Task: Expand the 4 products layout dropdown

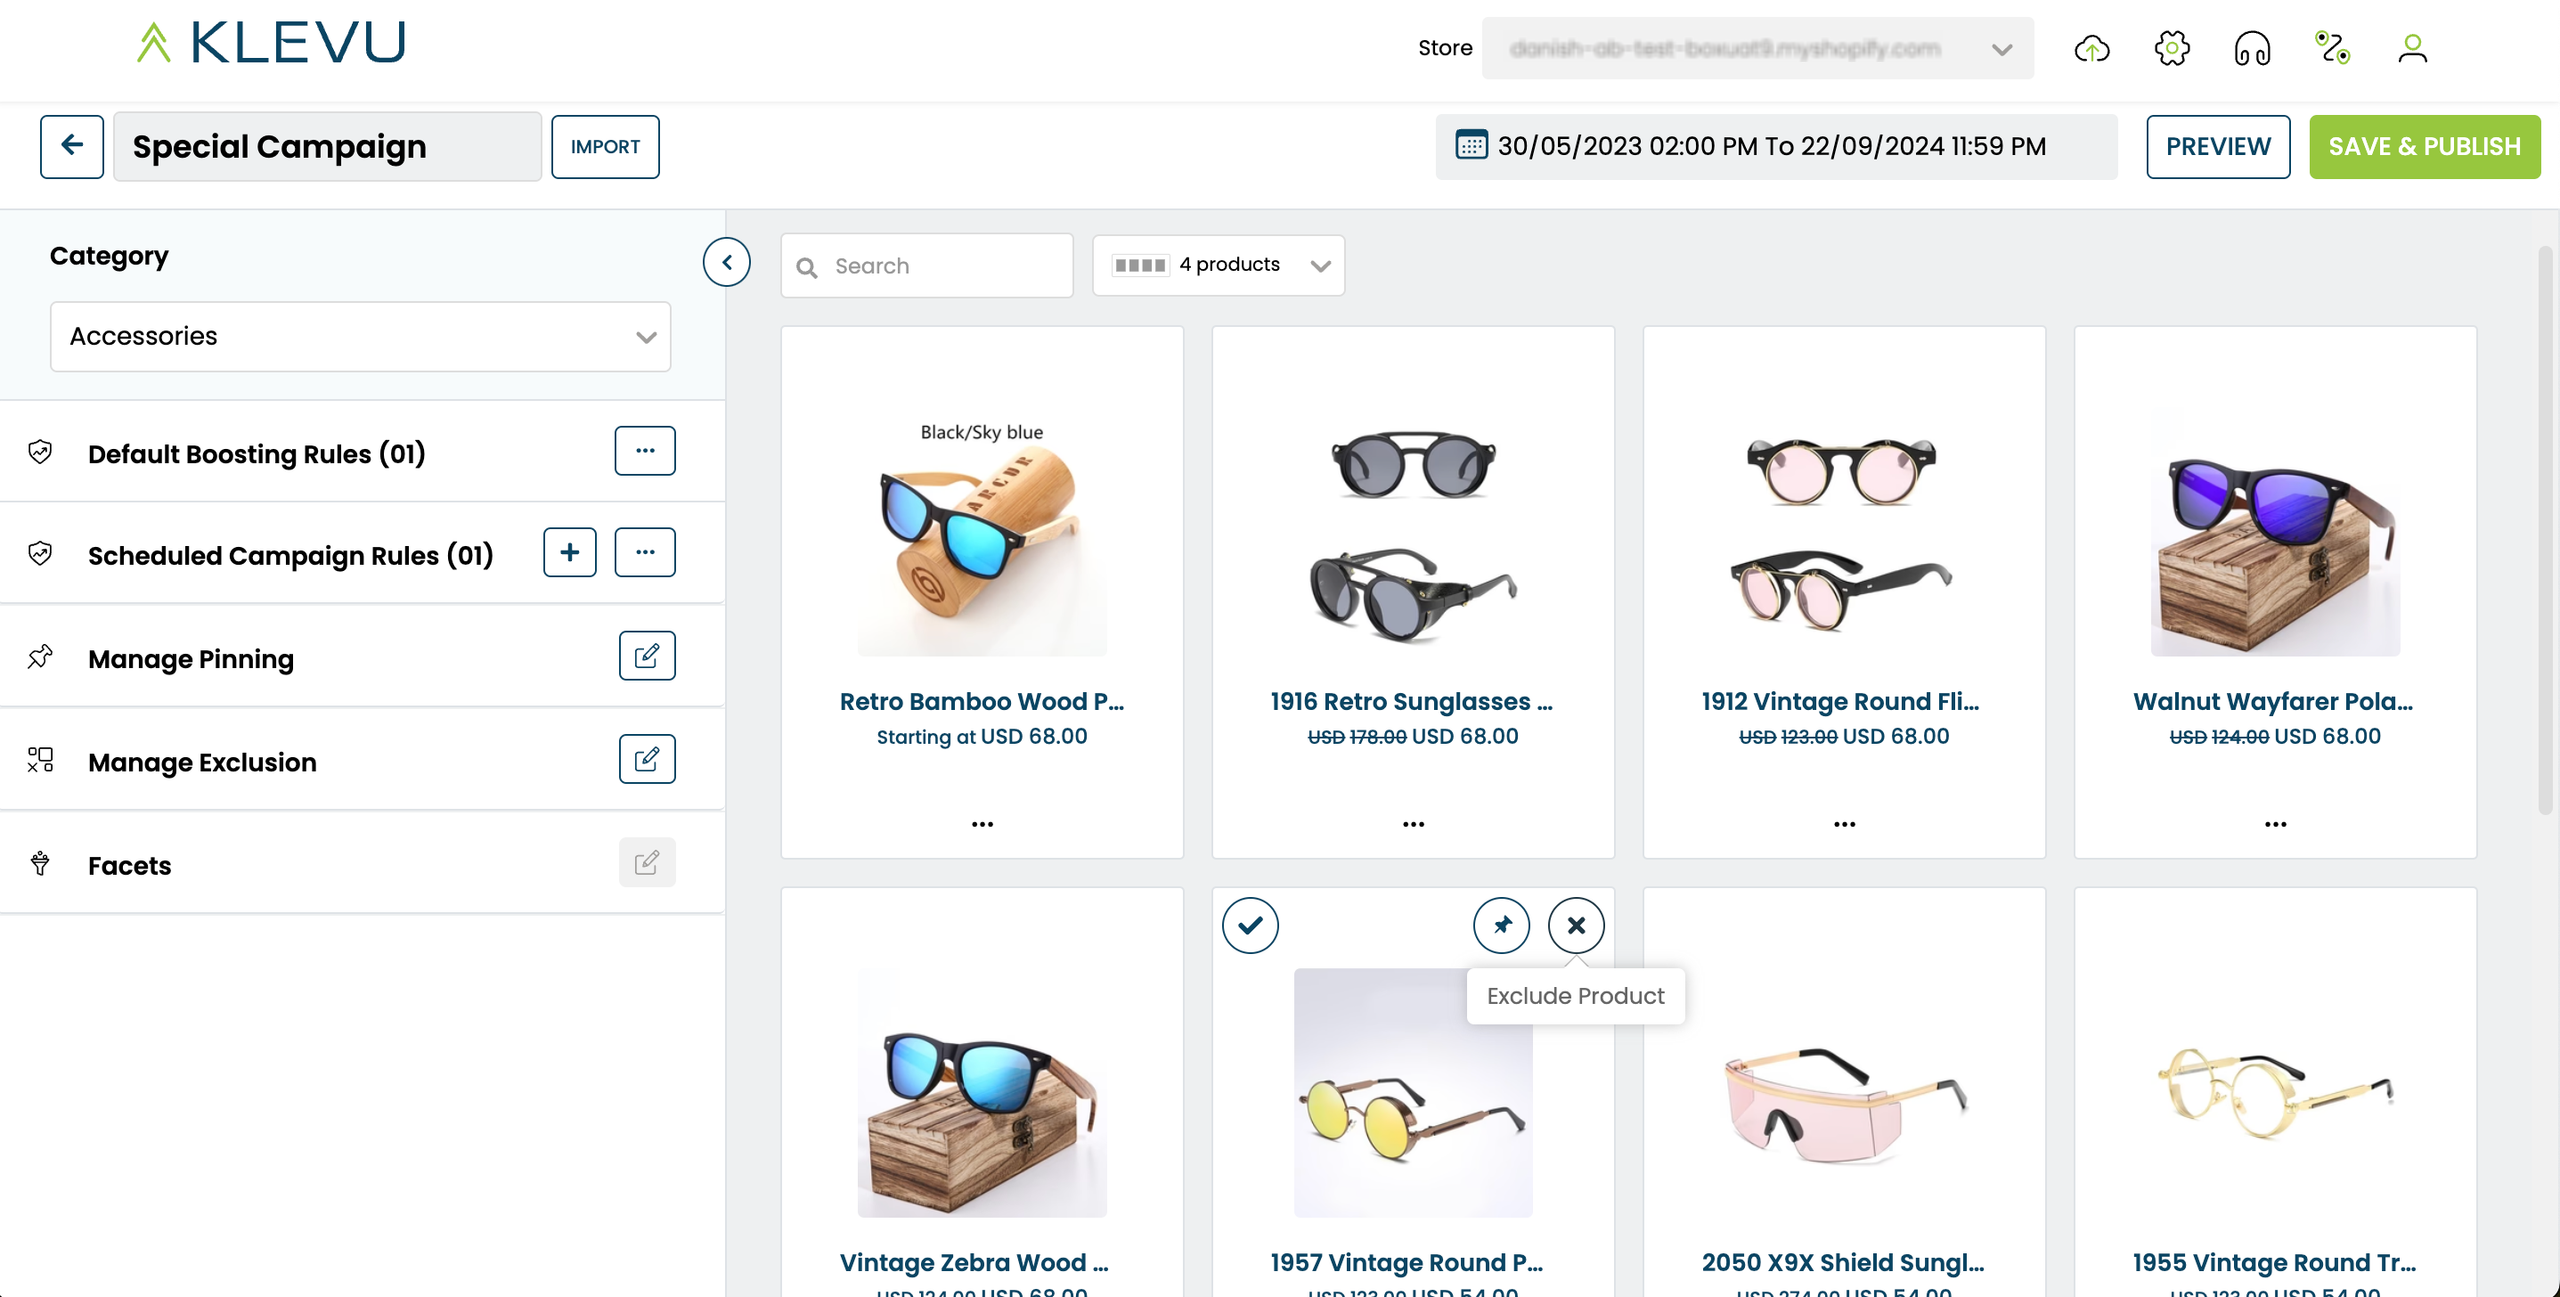Action: pos(1218,265)
